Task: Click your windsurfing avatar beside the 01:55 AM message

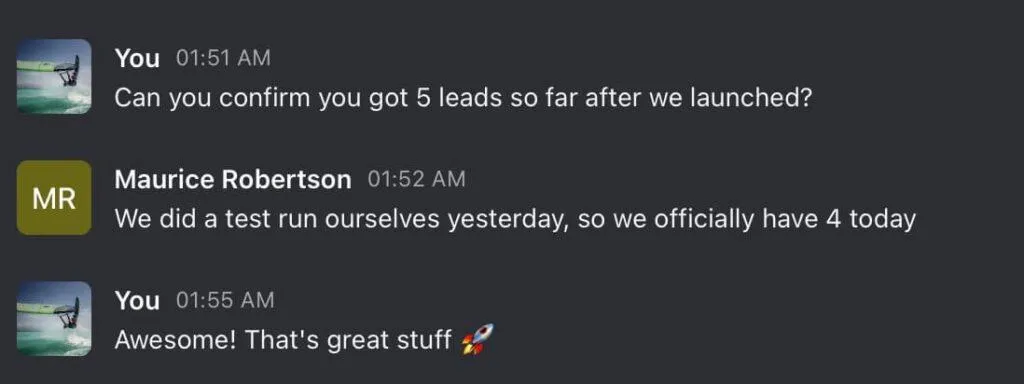Action: [54, 319]
